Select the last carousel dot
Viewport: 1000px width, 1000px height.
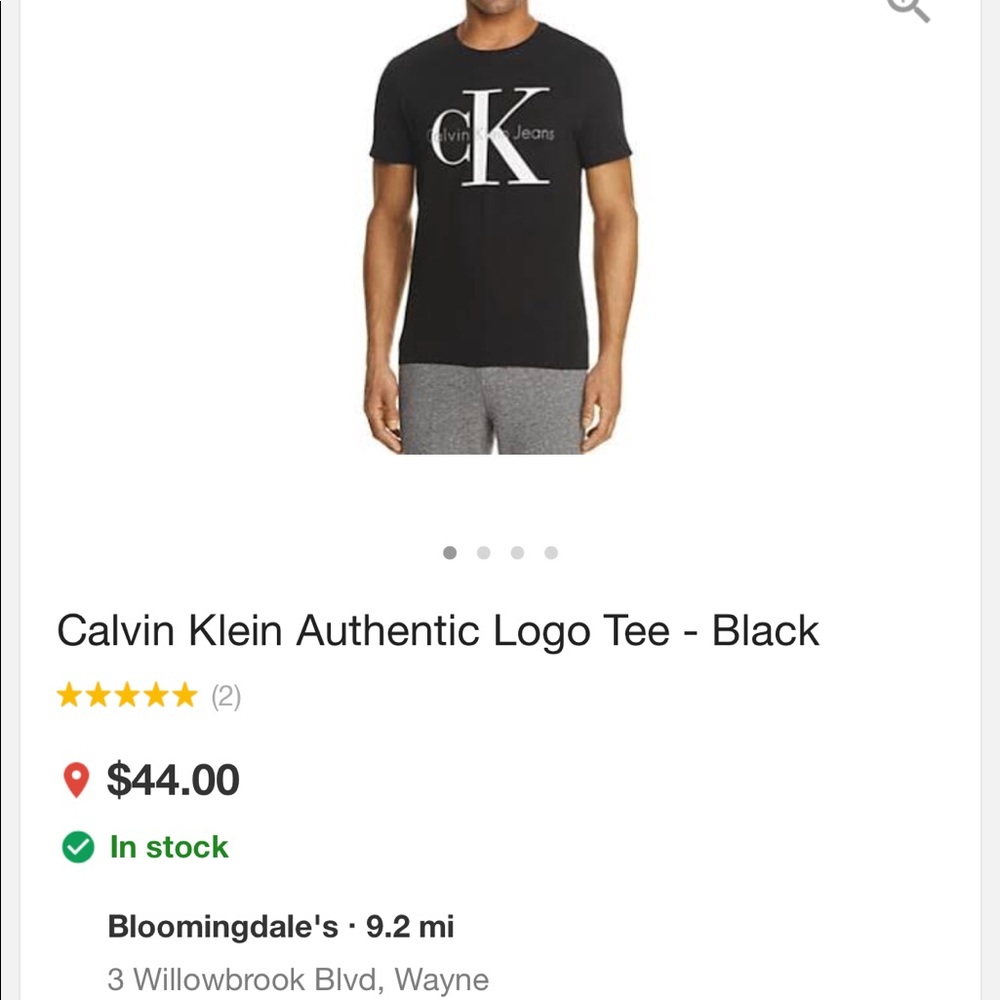(551, 552)
